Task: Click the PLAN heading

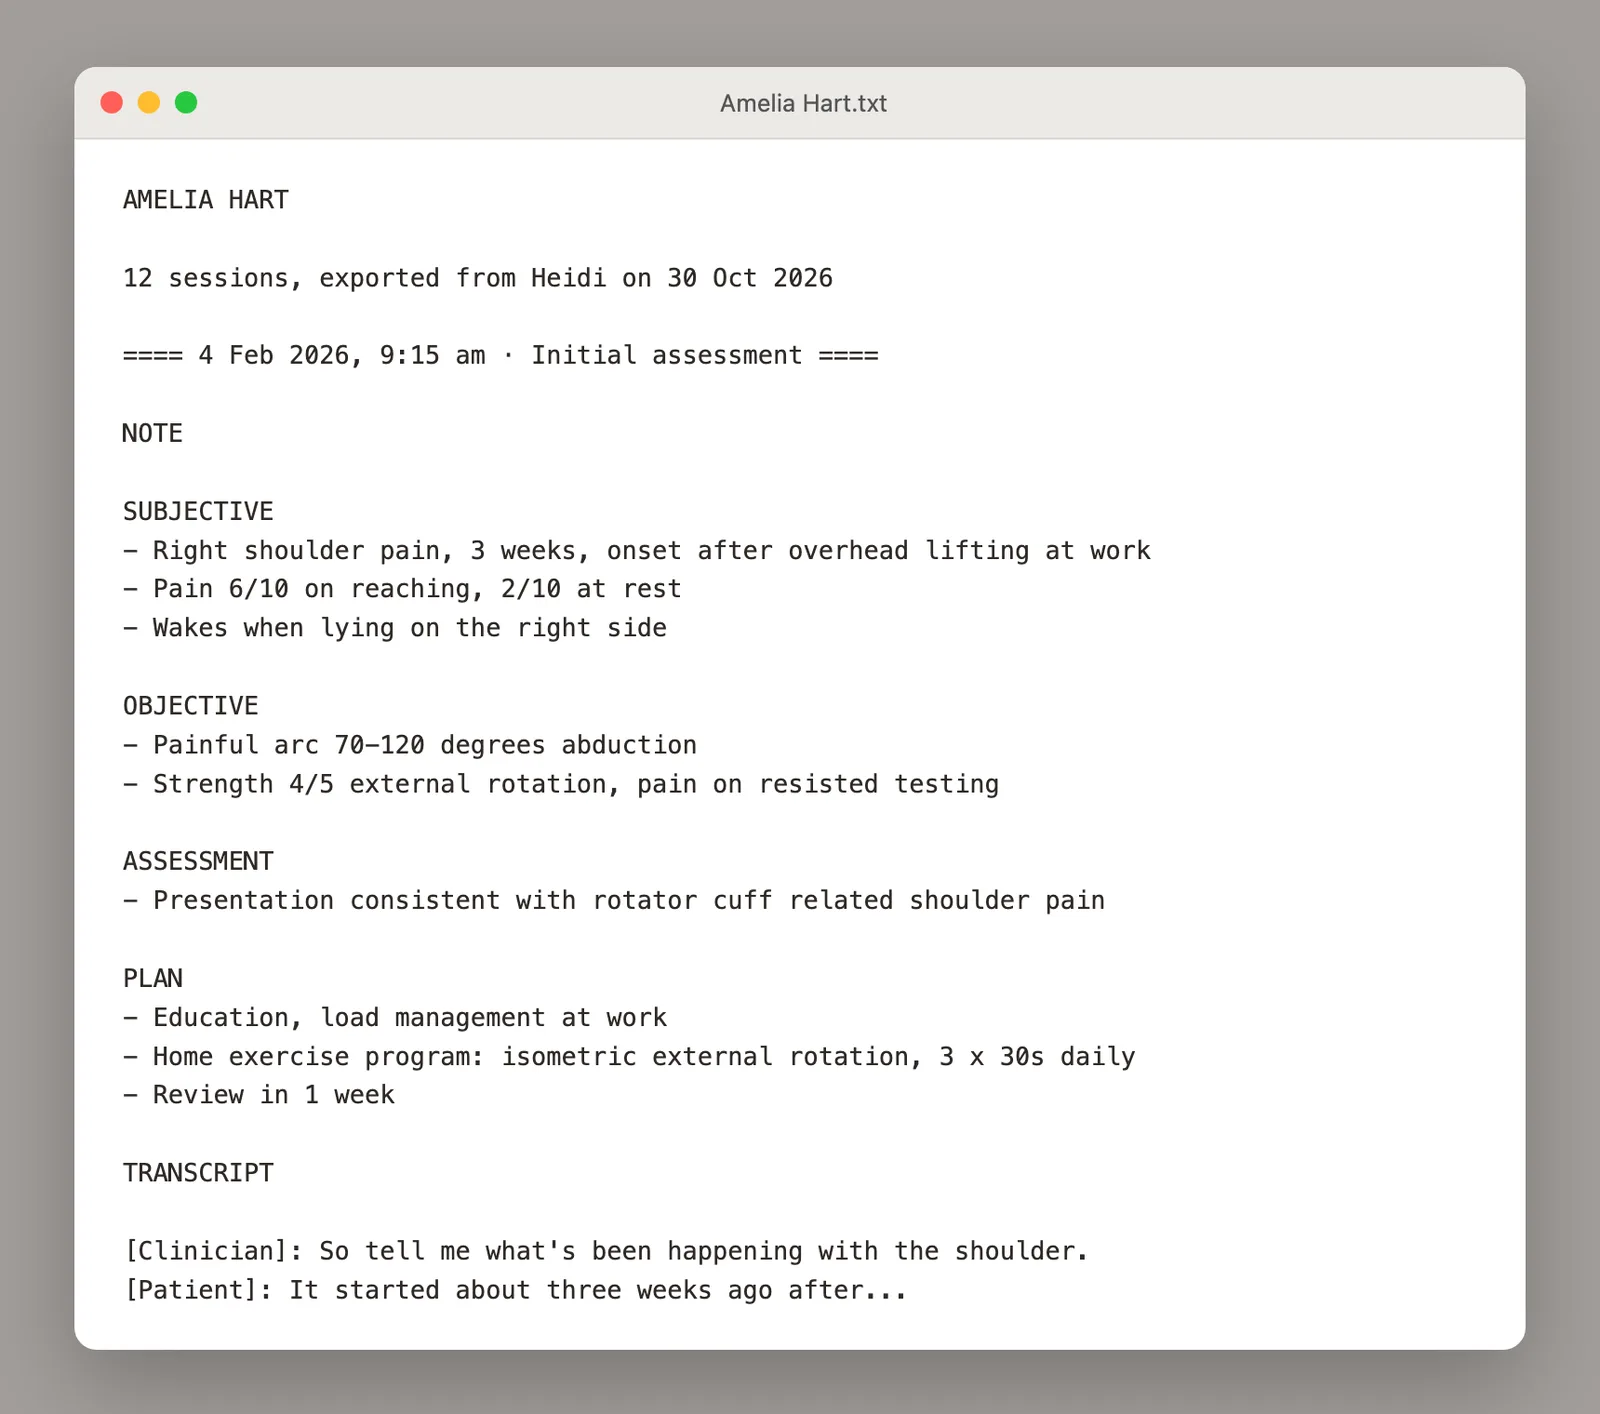Action: (x=153, y=979)
